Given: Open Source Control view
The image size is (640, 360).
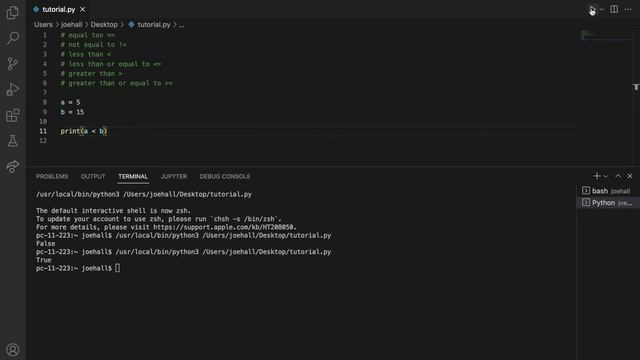Looking at the screenshot, I should 13,64.
